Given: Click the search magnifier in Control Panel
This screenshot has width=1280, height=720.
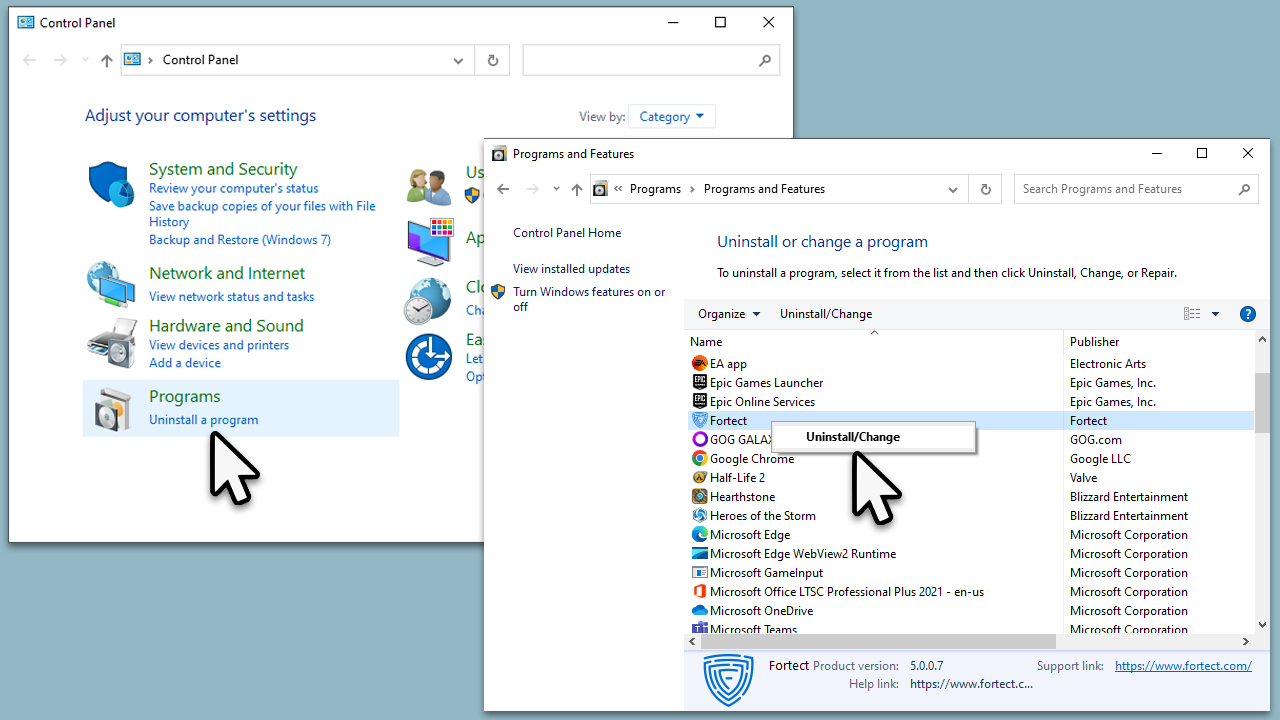Looking at the screenshot, I should coord(765,60).
